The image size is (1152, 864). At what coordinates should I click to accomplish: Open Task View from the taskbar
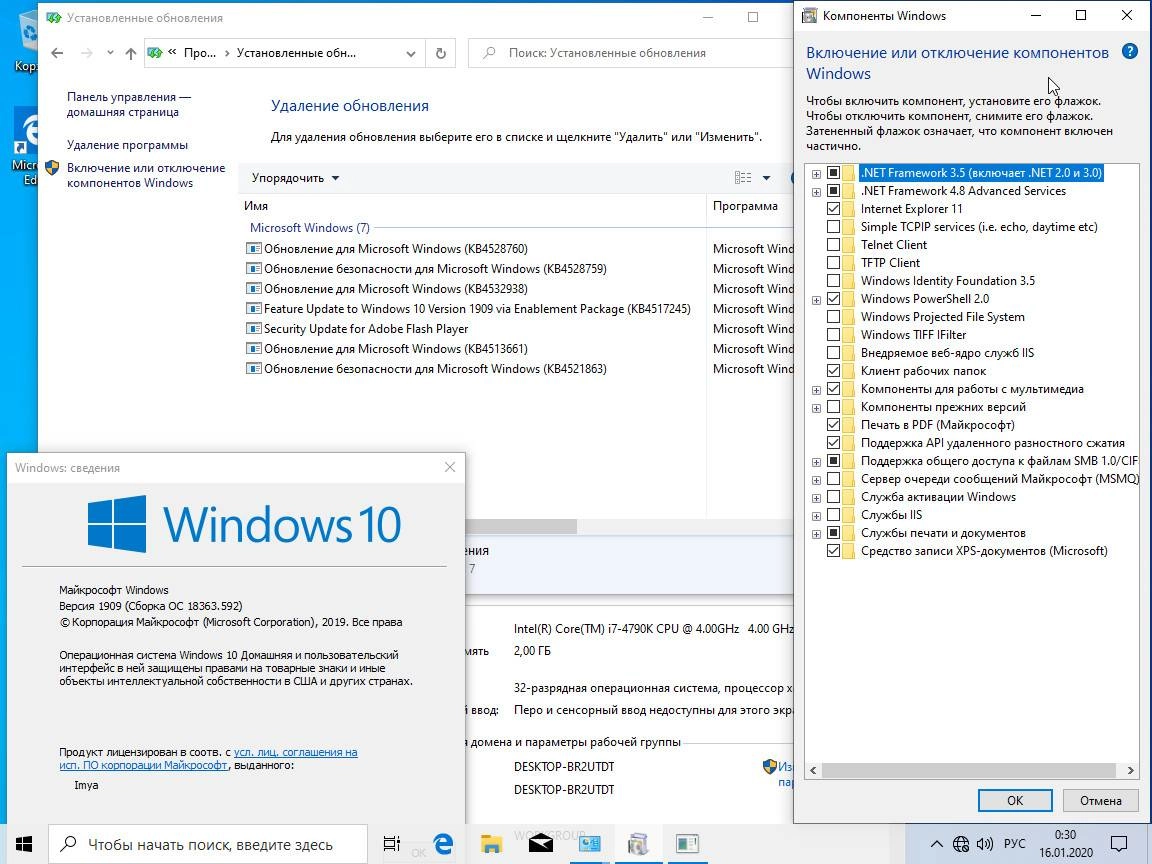click(x=392, y=844)
